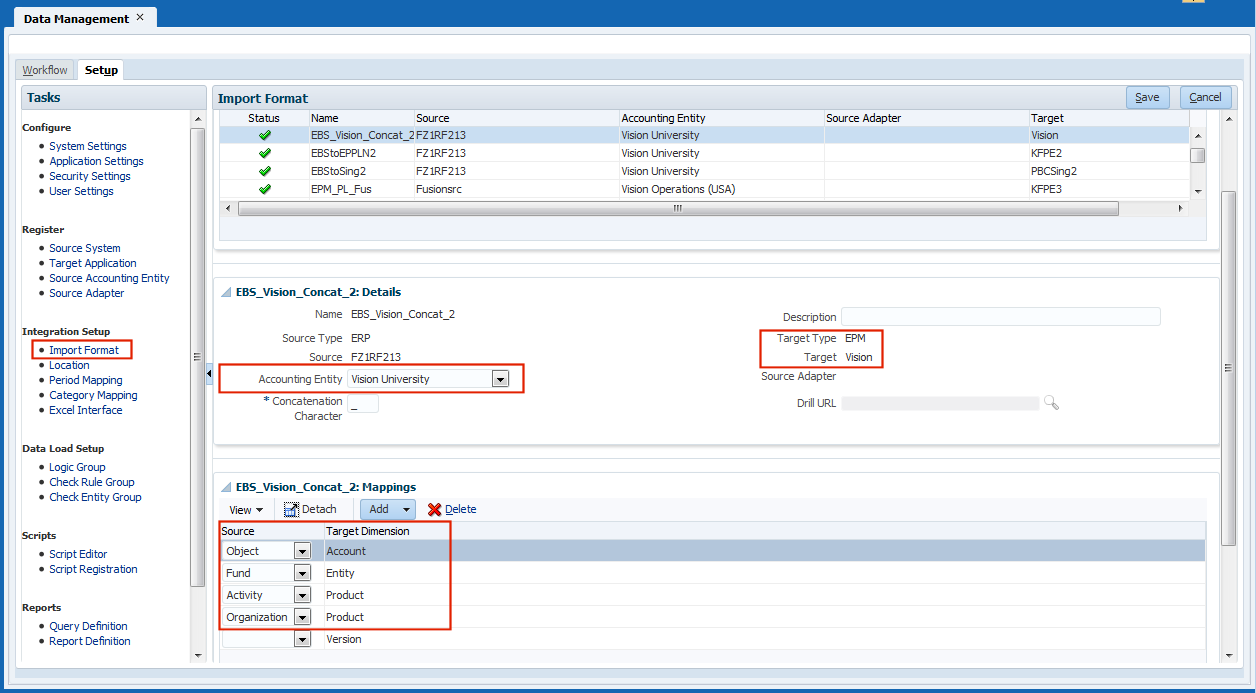
Task: Click green checkmark status of EBStoEPPLN2 row
Action: coord(265,153)
